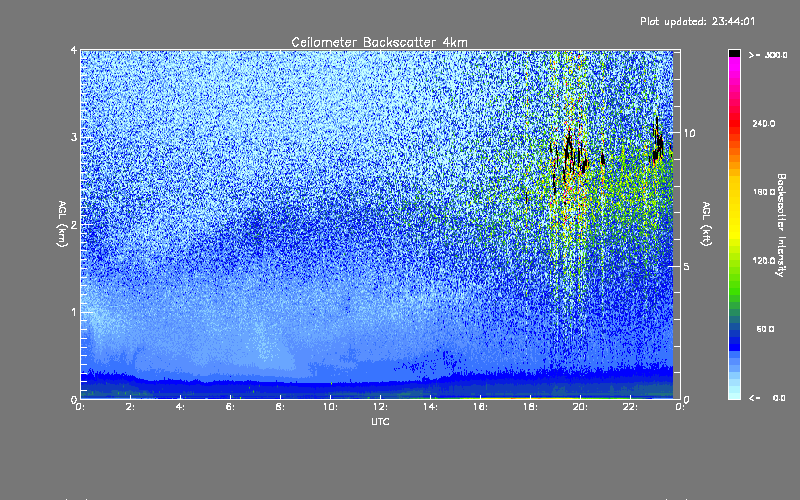Click the '16:' hour tick on the UTC axis
Image resolution: width=800 pixels, height=500 pixels.
tap(480, 407)
